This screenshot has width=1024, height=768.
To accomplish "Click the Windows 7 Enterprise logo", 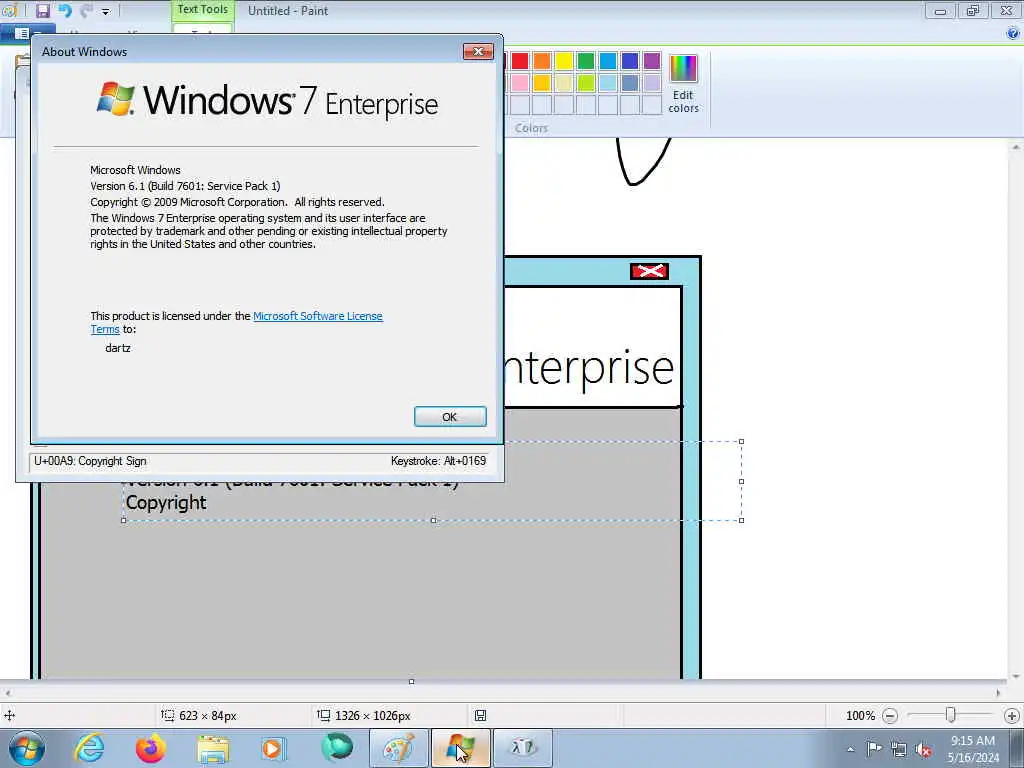I will [x=267, y=101].
